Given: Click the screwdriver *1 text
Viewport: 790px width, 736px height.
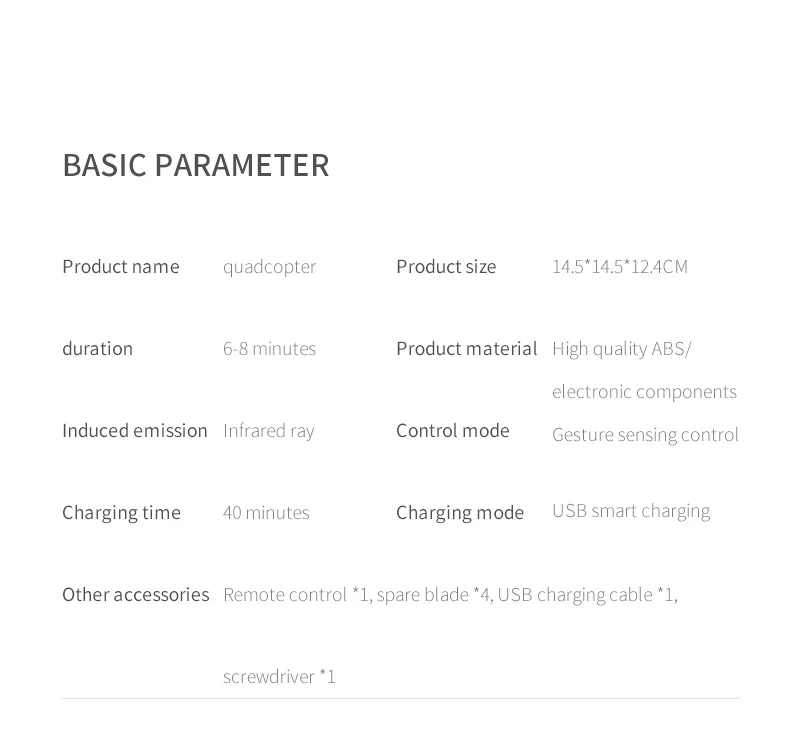Looking at the screenshot, I should (x=279, y=677).
